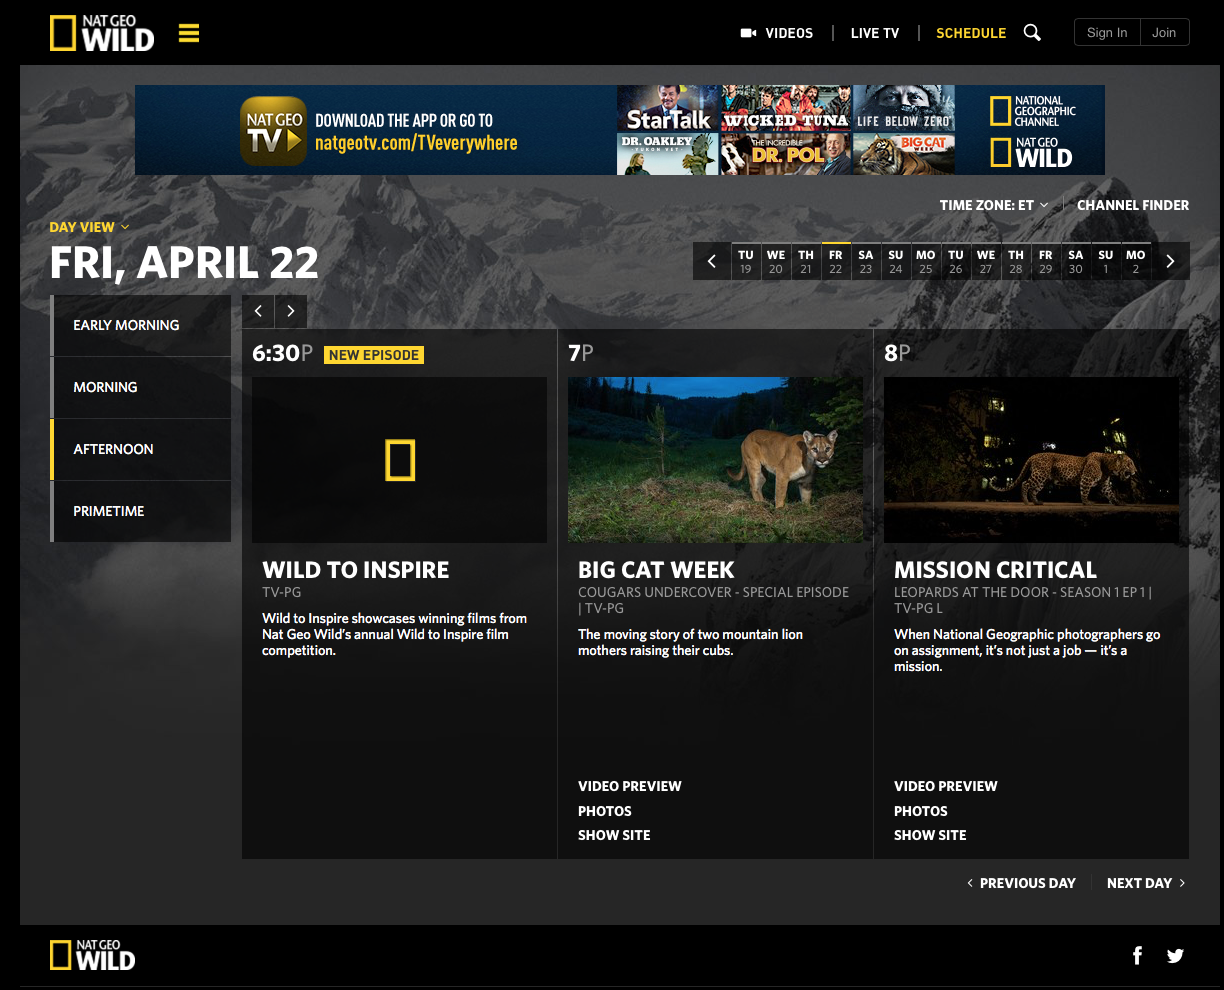Click Nat Geo TV app logo in banner
Screen dimensions: 1224x990
(x=273, y=130)
